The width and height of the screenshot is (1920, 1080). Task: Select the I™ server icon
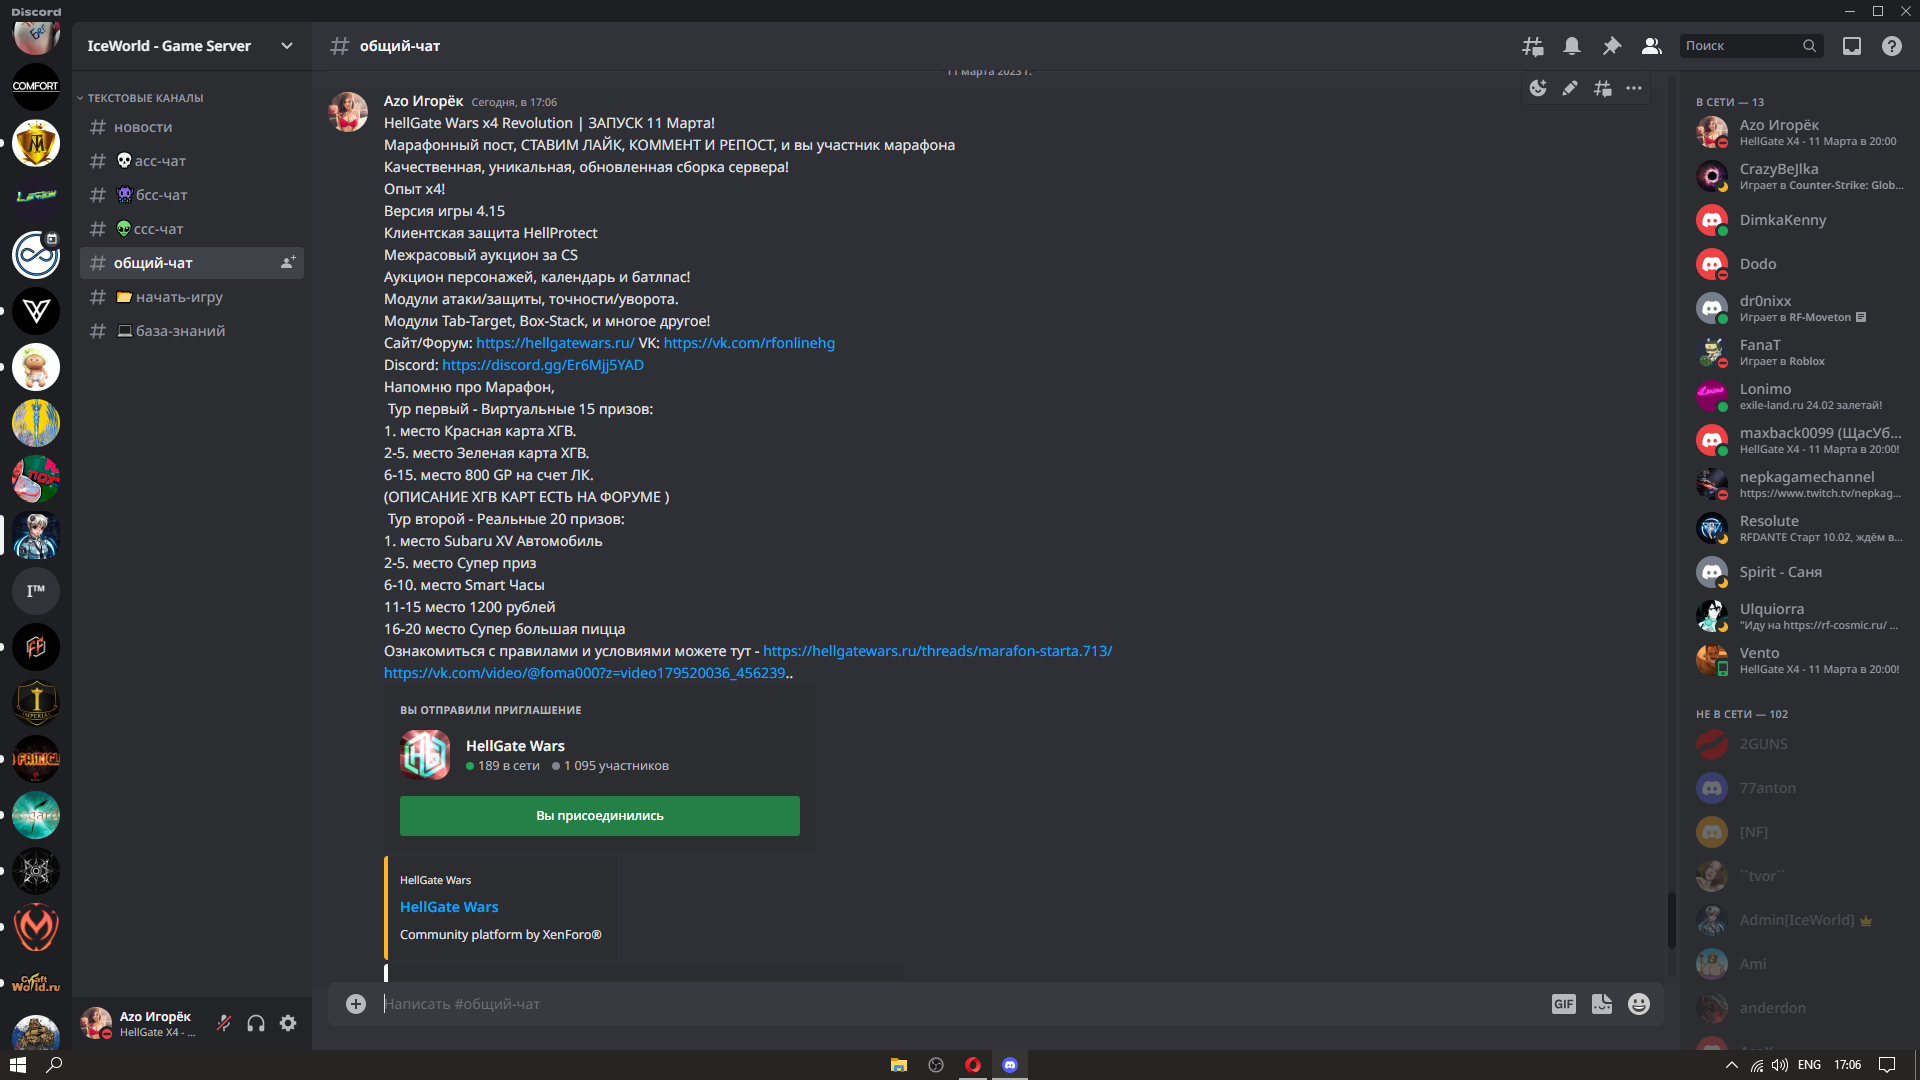(36, 591)
